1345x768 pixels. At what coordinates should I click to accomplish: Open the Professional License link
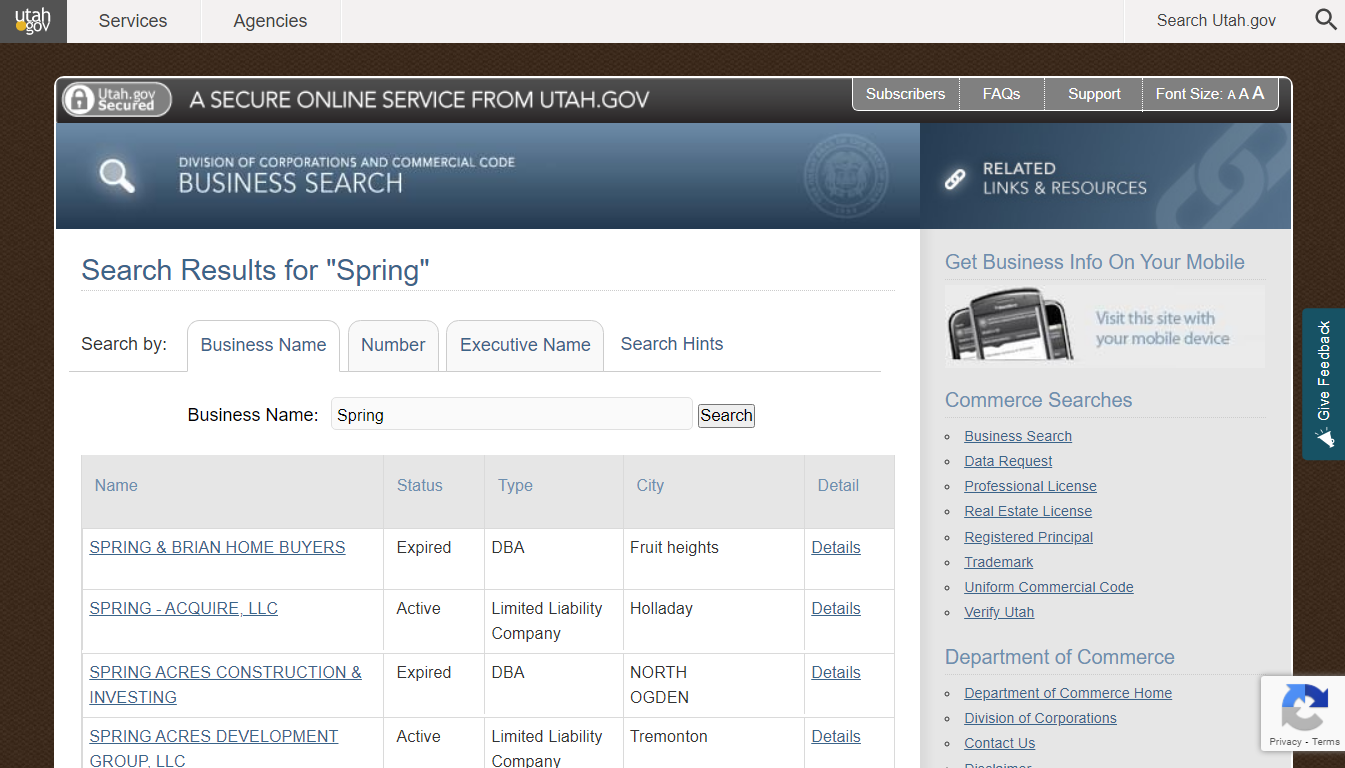point(1030,486)
